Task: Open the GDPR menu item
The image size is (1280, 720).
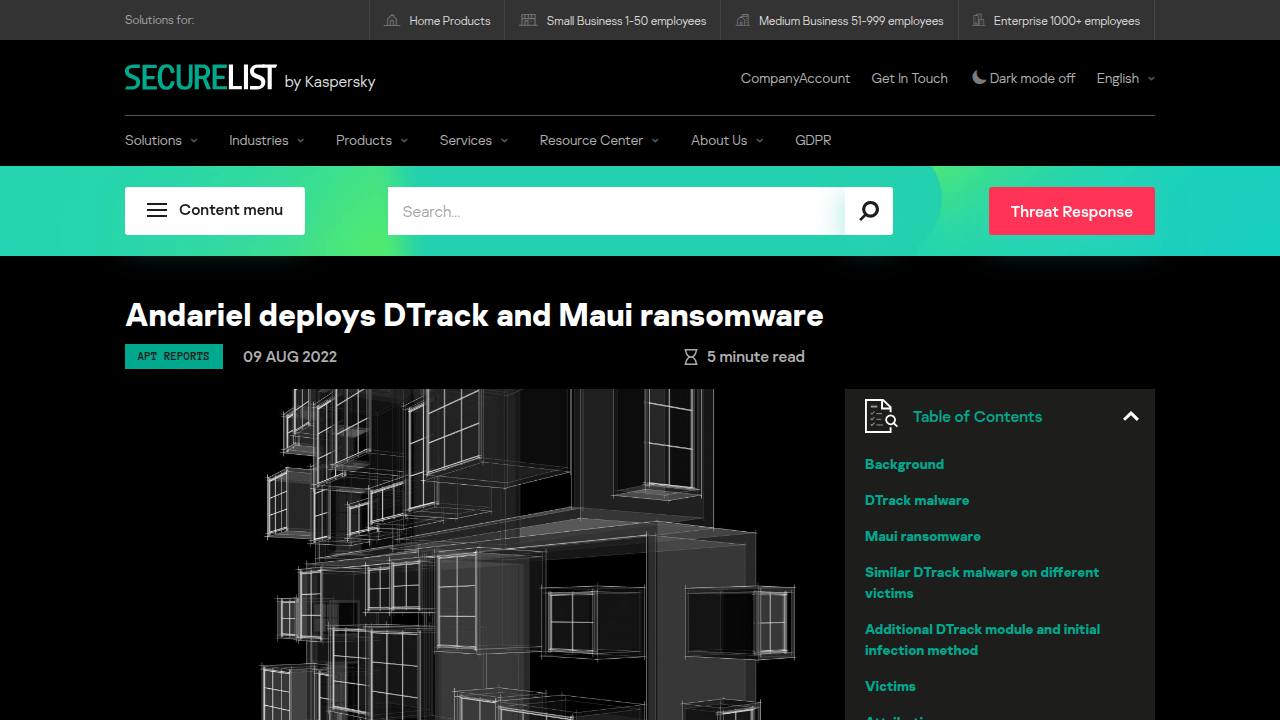Action: point(813,140)
